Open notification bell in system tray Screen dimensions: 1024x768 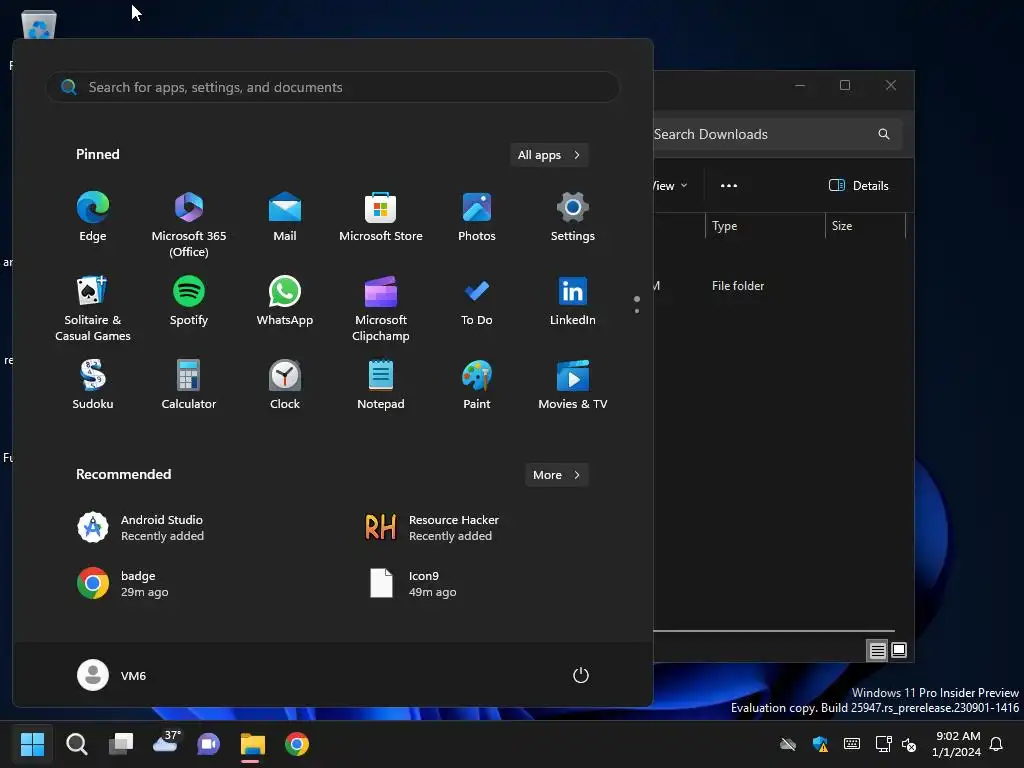pos(997,744)
